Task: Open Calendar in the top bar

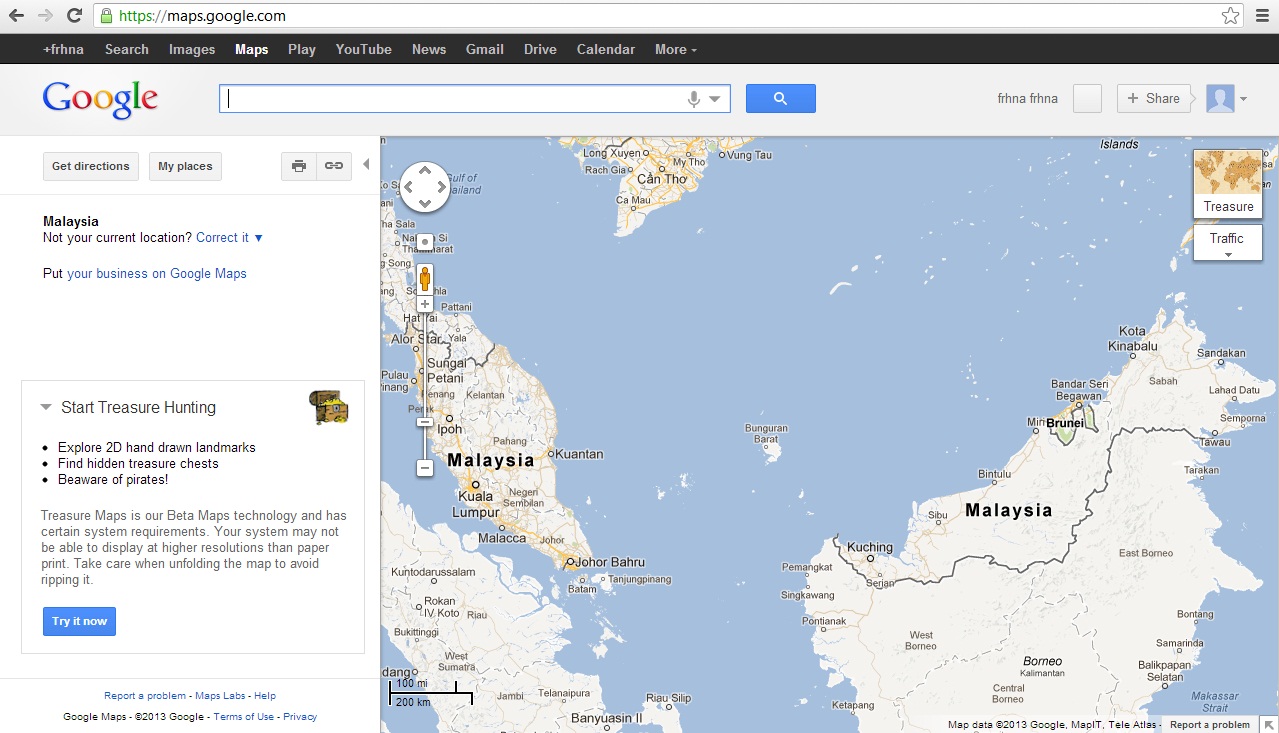Action: click(x=606, y=49)
